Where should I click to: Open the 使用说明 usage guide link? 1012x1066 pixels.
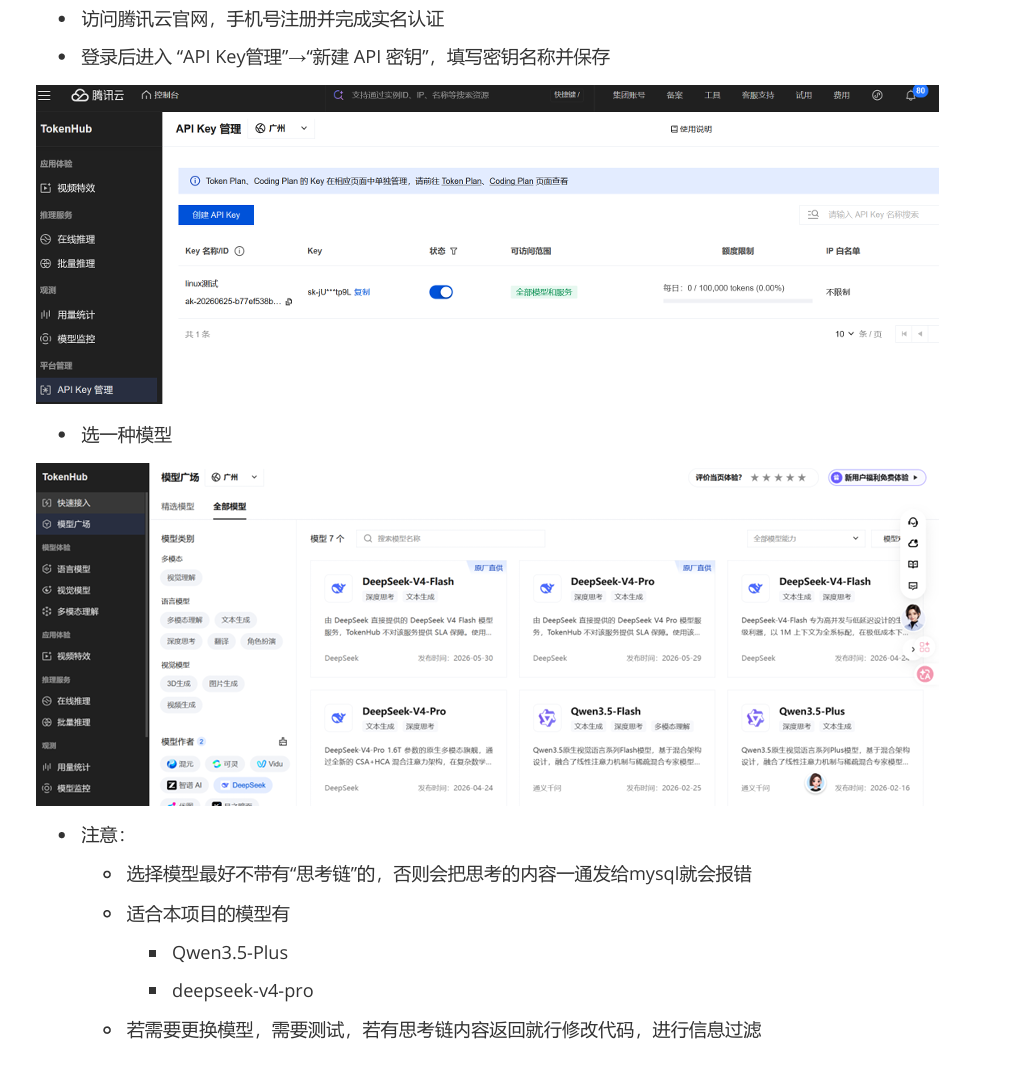pos(691,129)
